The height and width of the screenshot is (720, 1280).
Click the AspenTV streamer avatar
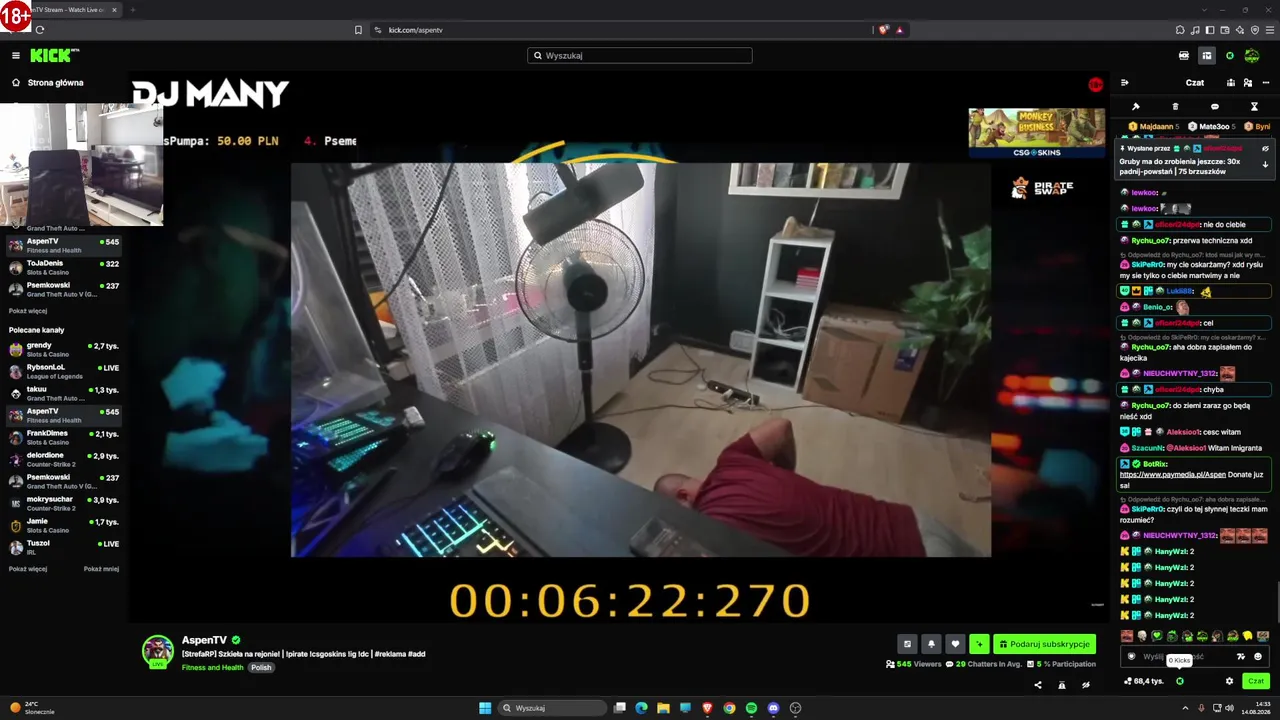coord(158,651)
